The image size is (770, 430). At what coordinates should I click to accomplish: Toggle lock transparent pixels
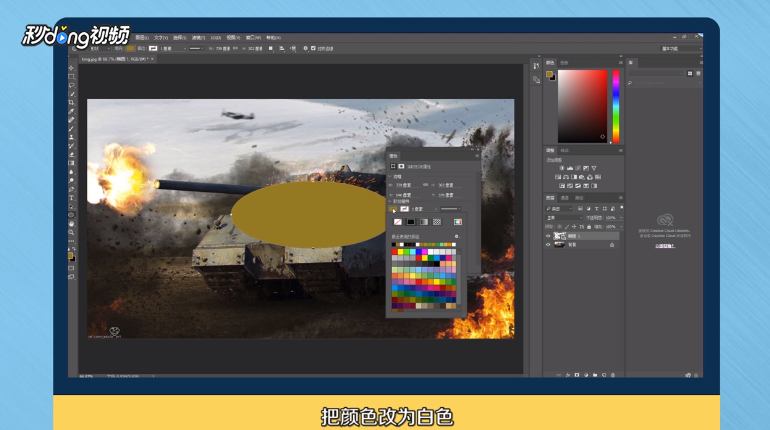[559, 227]
